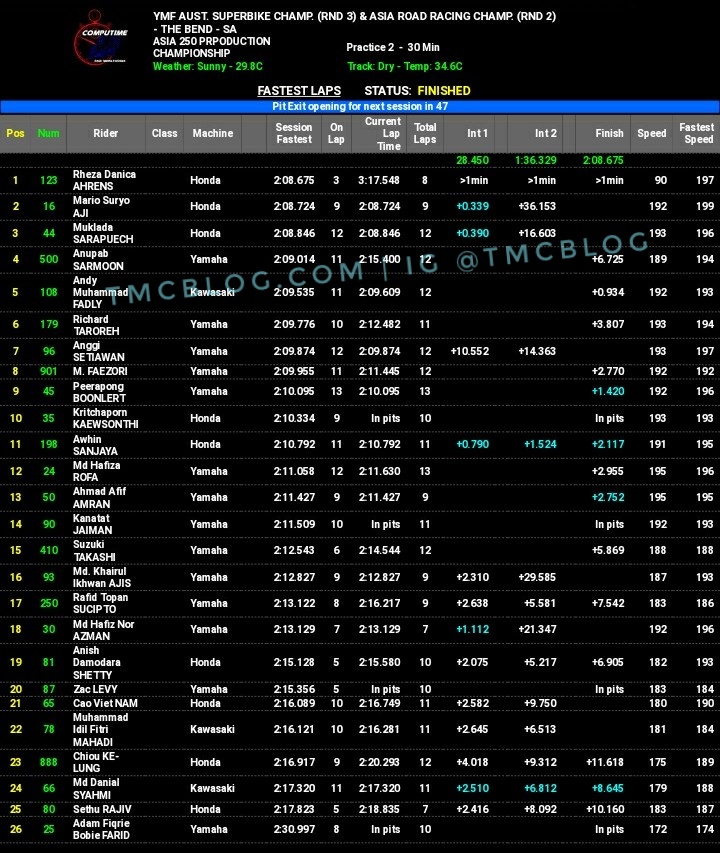Select rider Md Danial SYAHMI

96,788
